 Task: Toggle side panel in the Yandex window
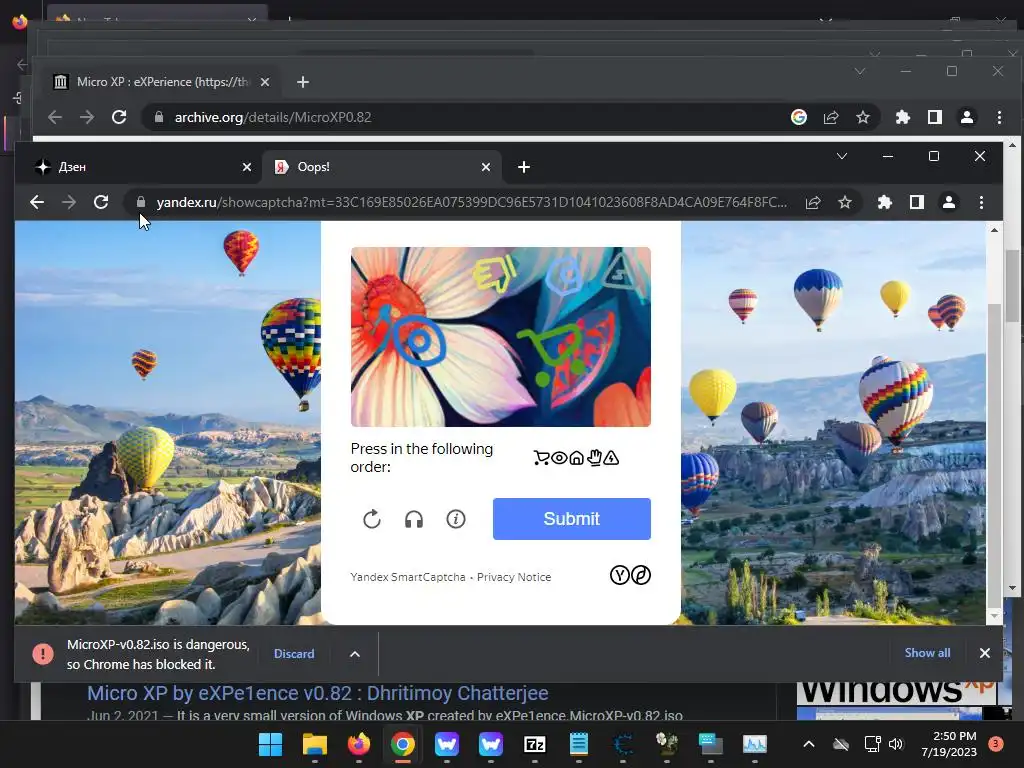pyautogui.click(x=917, y=202)
